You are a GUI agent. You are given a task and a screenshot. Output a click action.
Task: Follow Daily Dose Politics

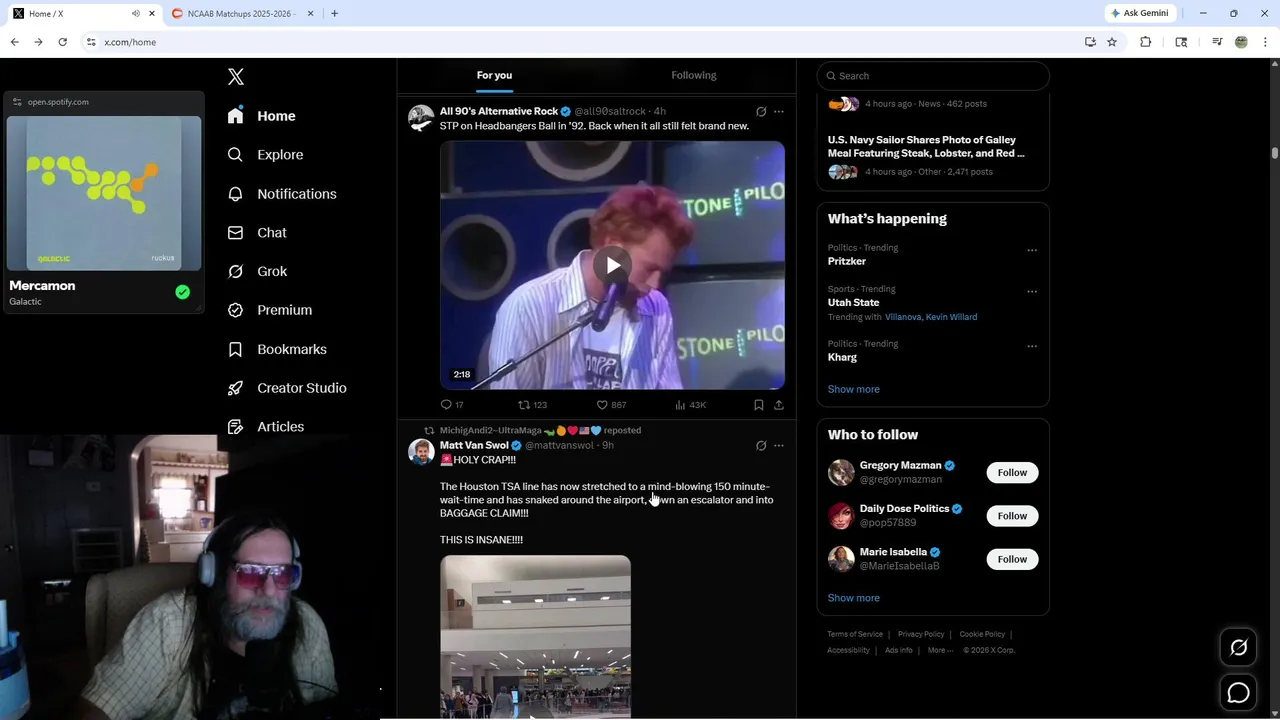[1012, 516]
